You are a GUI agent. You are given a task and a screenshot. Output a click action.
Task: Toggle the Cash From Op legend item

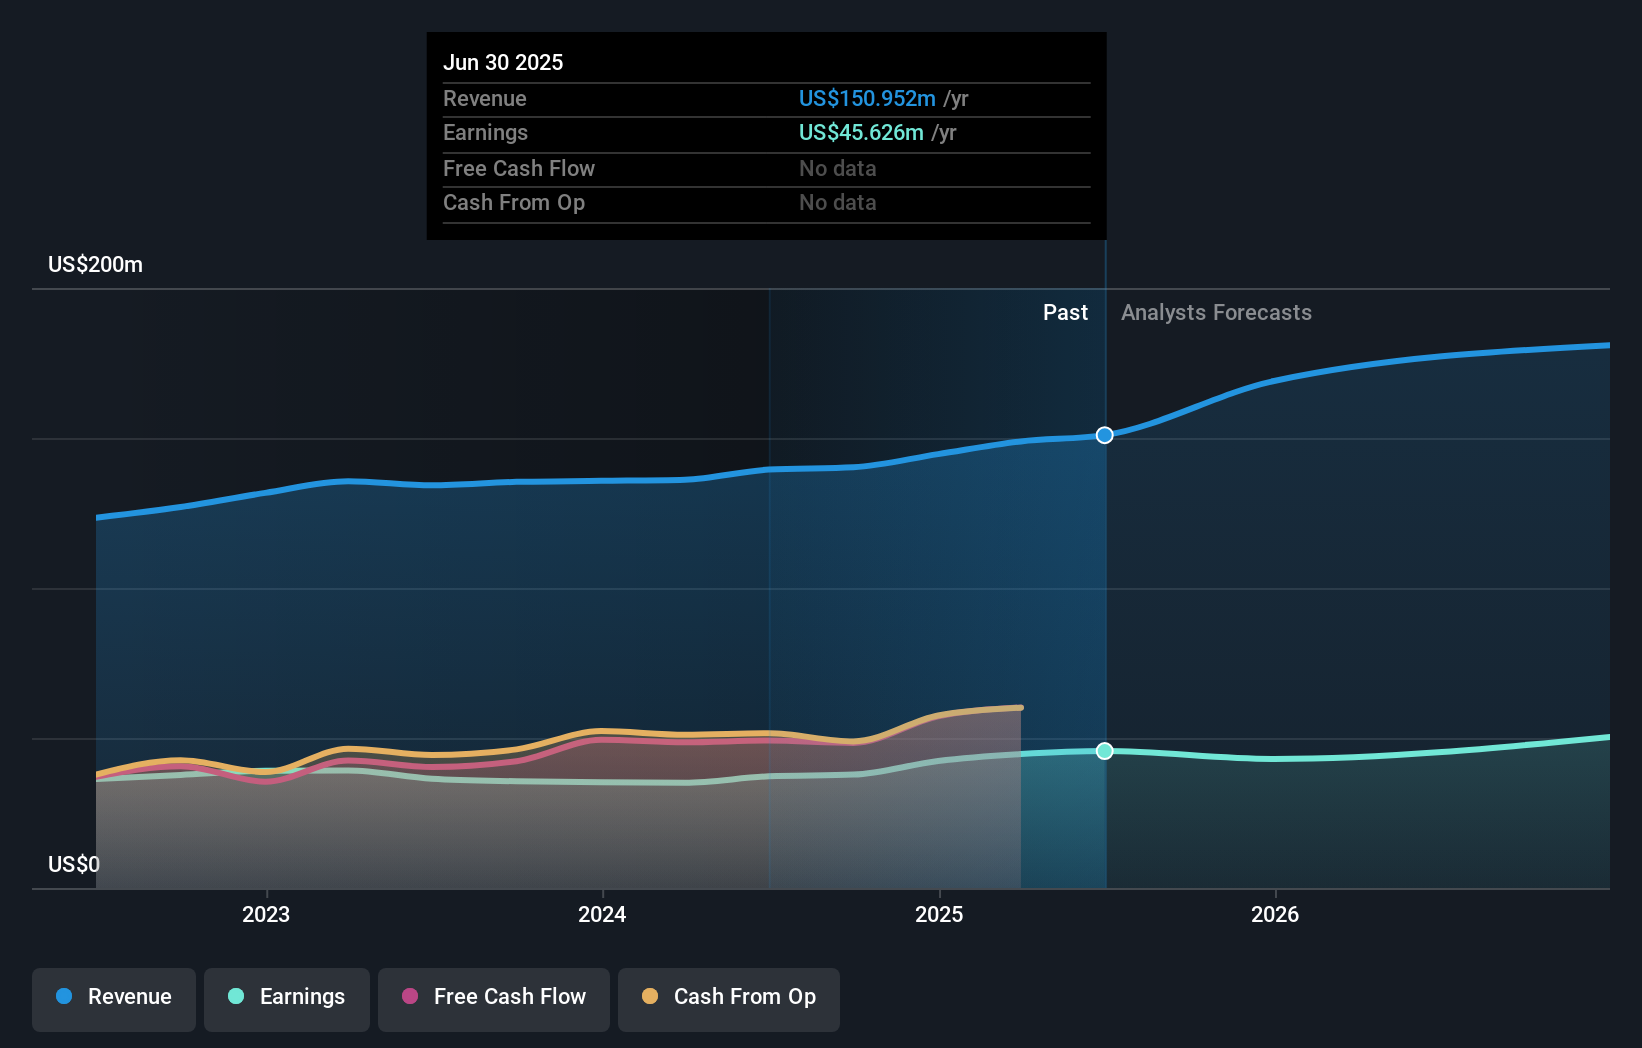pos(729,997)
